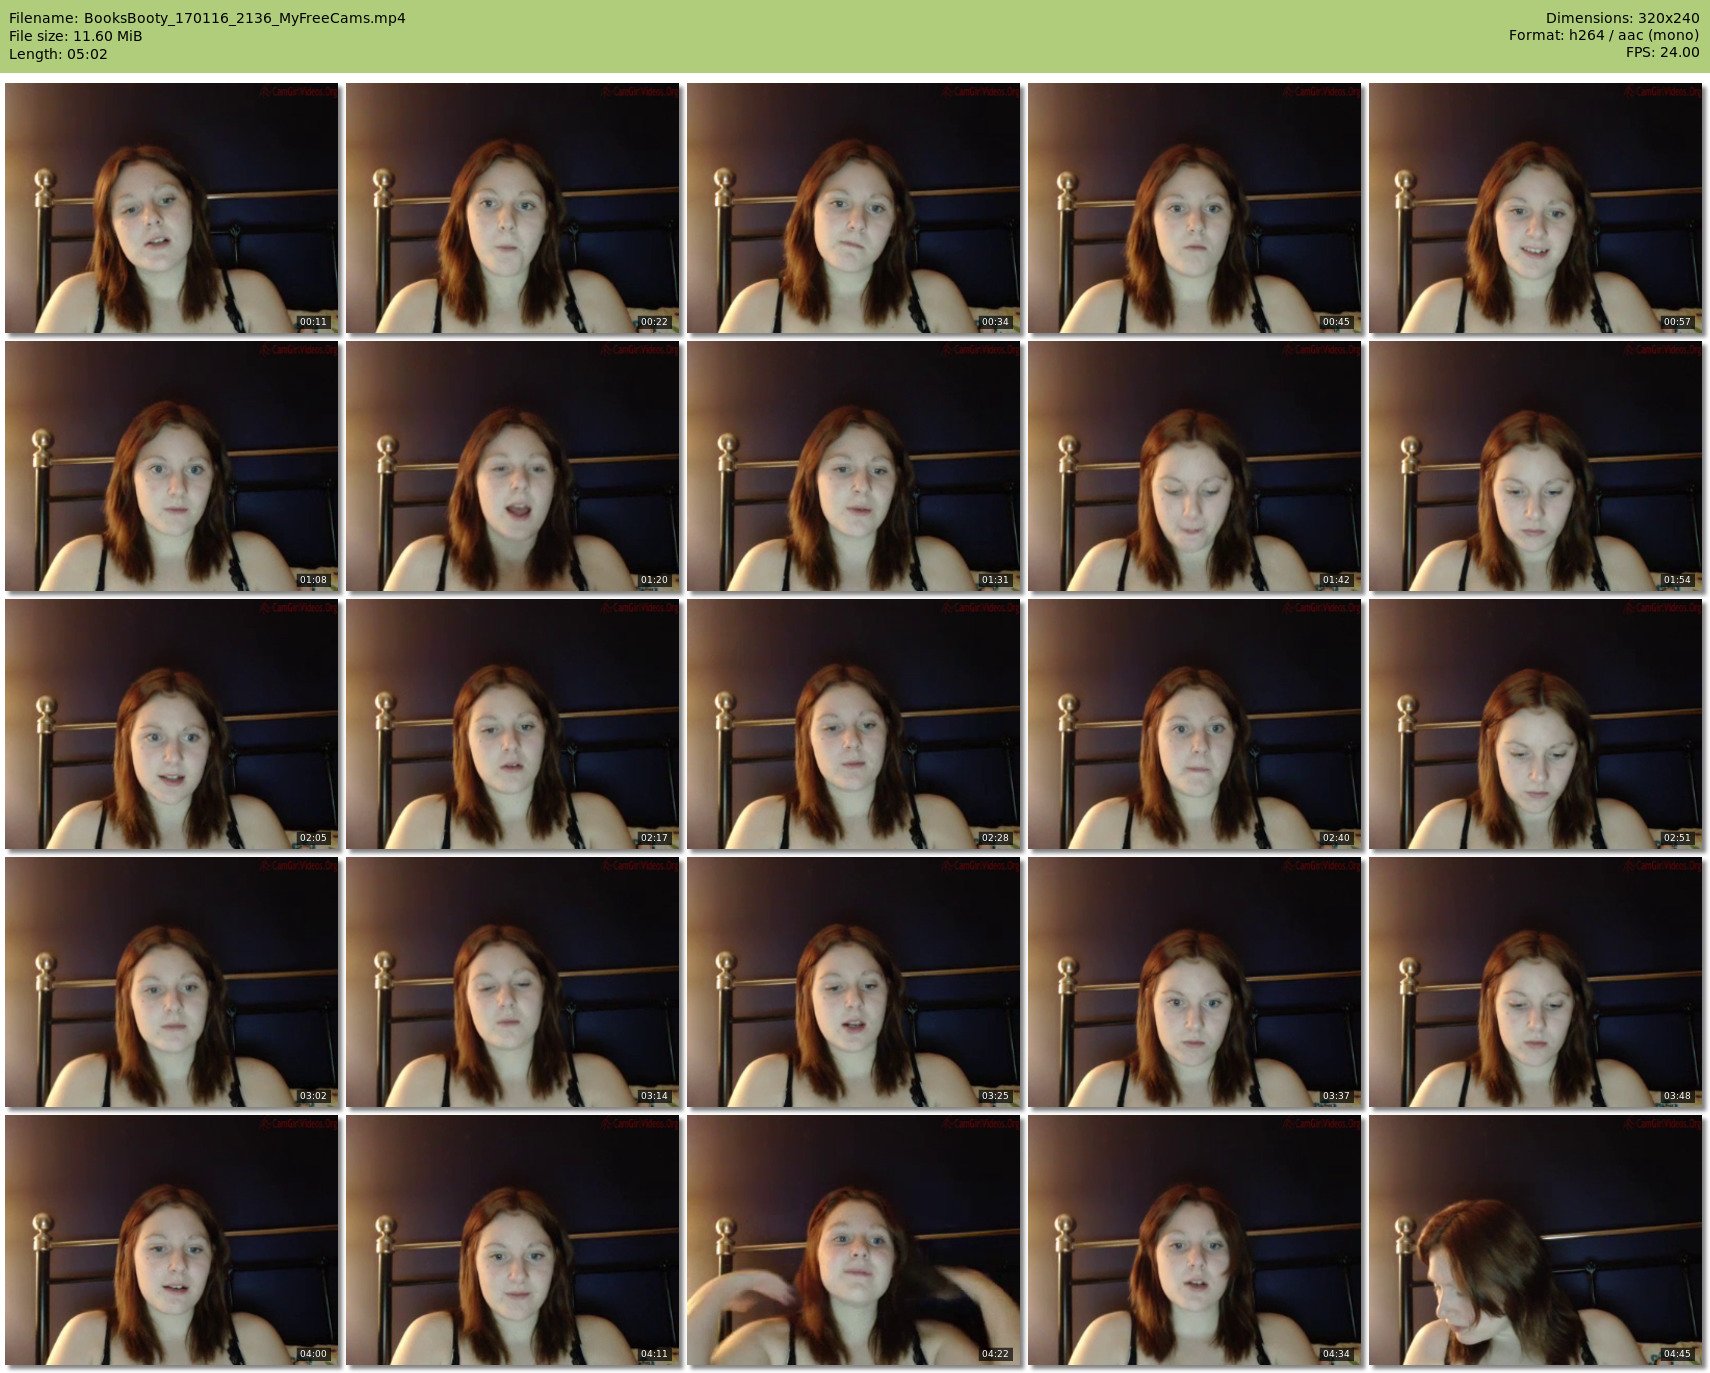Select the thumbnail stamped 00:22
Screen dimensions: 1710x1373
coord(513,208)
